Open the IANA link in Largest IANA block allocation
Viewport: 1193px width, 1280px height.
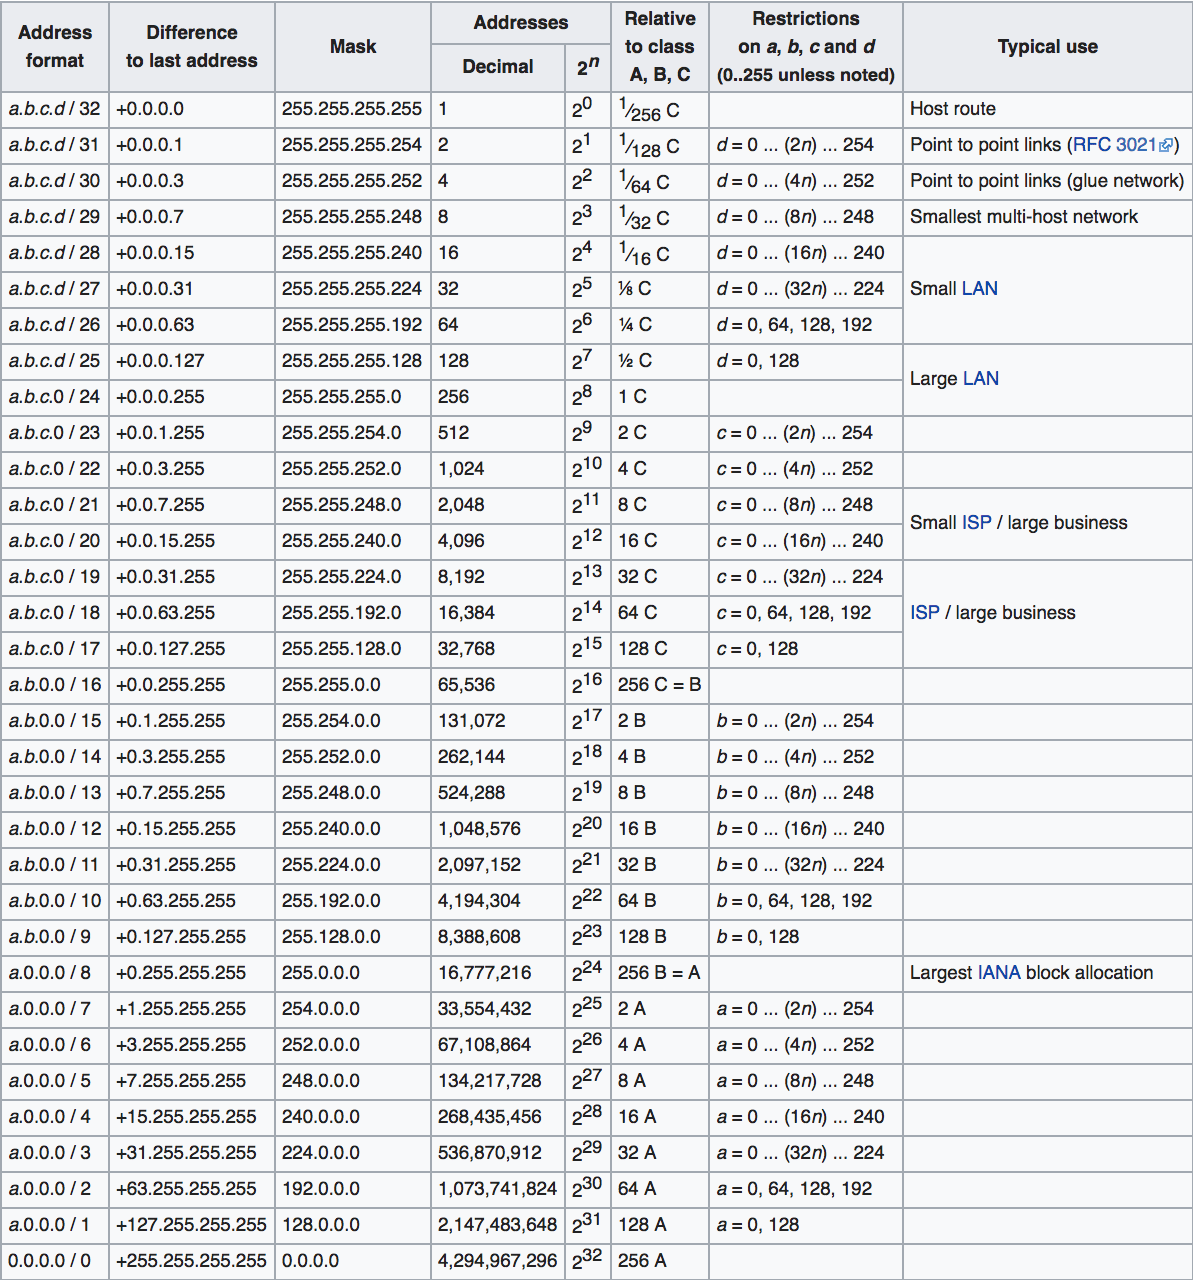coord(999,973)
